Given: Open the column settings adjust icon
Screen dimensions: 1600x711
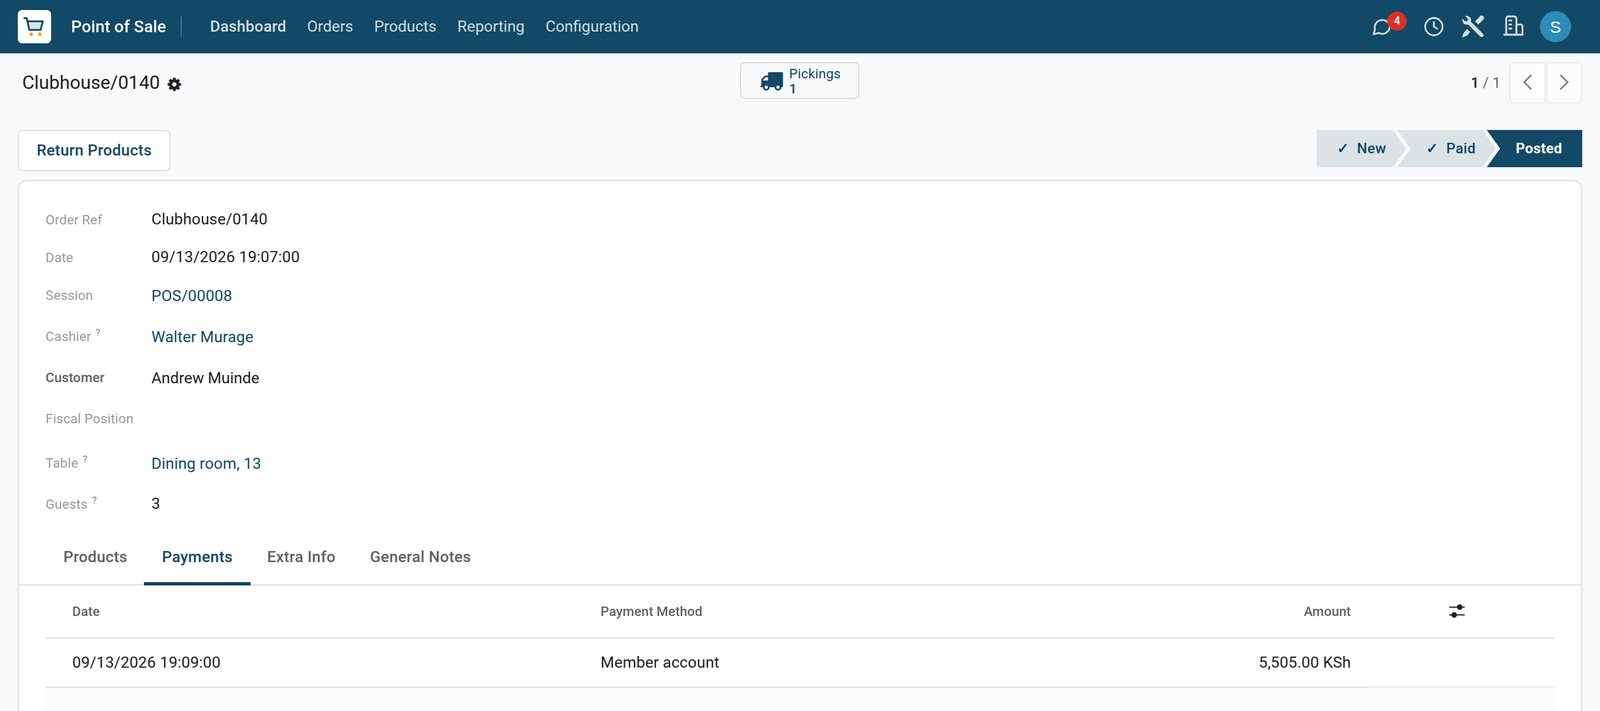Looking at the screenshot, I should click(1457, 611).
